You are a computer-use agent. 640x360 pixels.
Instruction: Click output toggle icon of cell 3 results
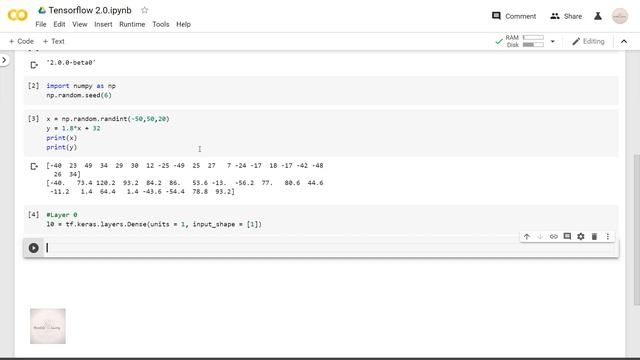34,166
